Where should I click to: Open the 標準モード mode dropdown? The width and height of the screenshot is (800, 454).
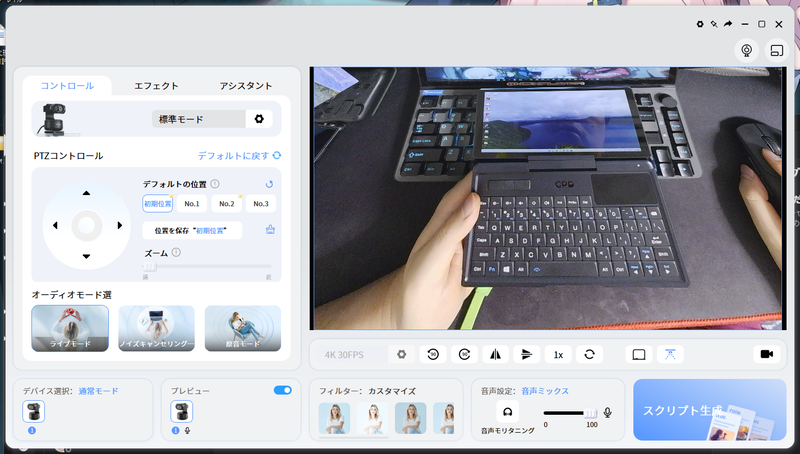tap(199, 119)
